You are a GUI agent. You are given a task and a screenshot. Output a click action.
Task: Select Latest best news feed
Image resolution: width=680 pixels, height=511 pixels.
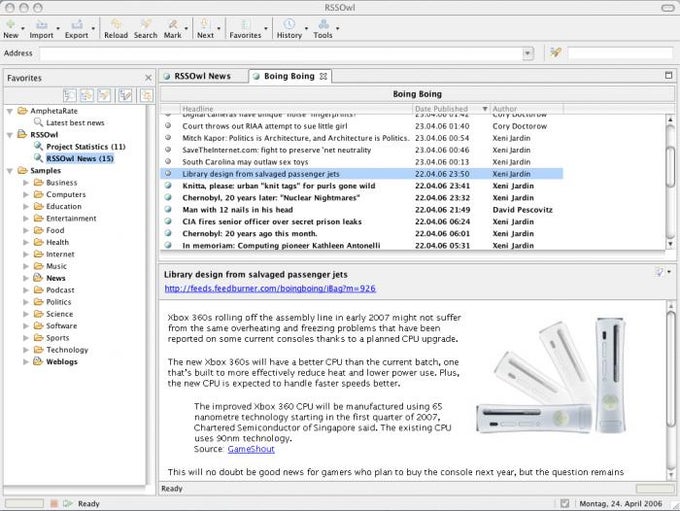75,123
